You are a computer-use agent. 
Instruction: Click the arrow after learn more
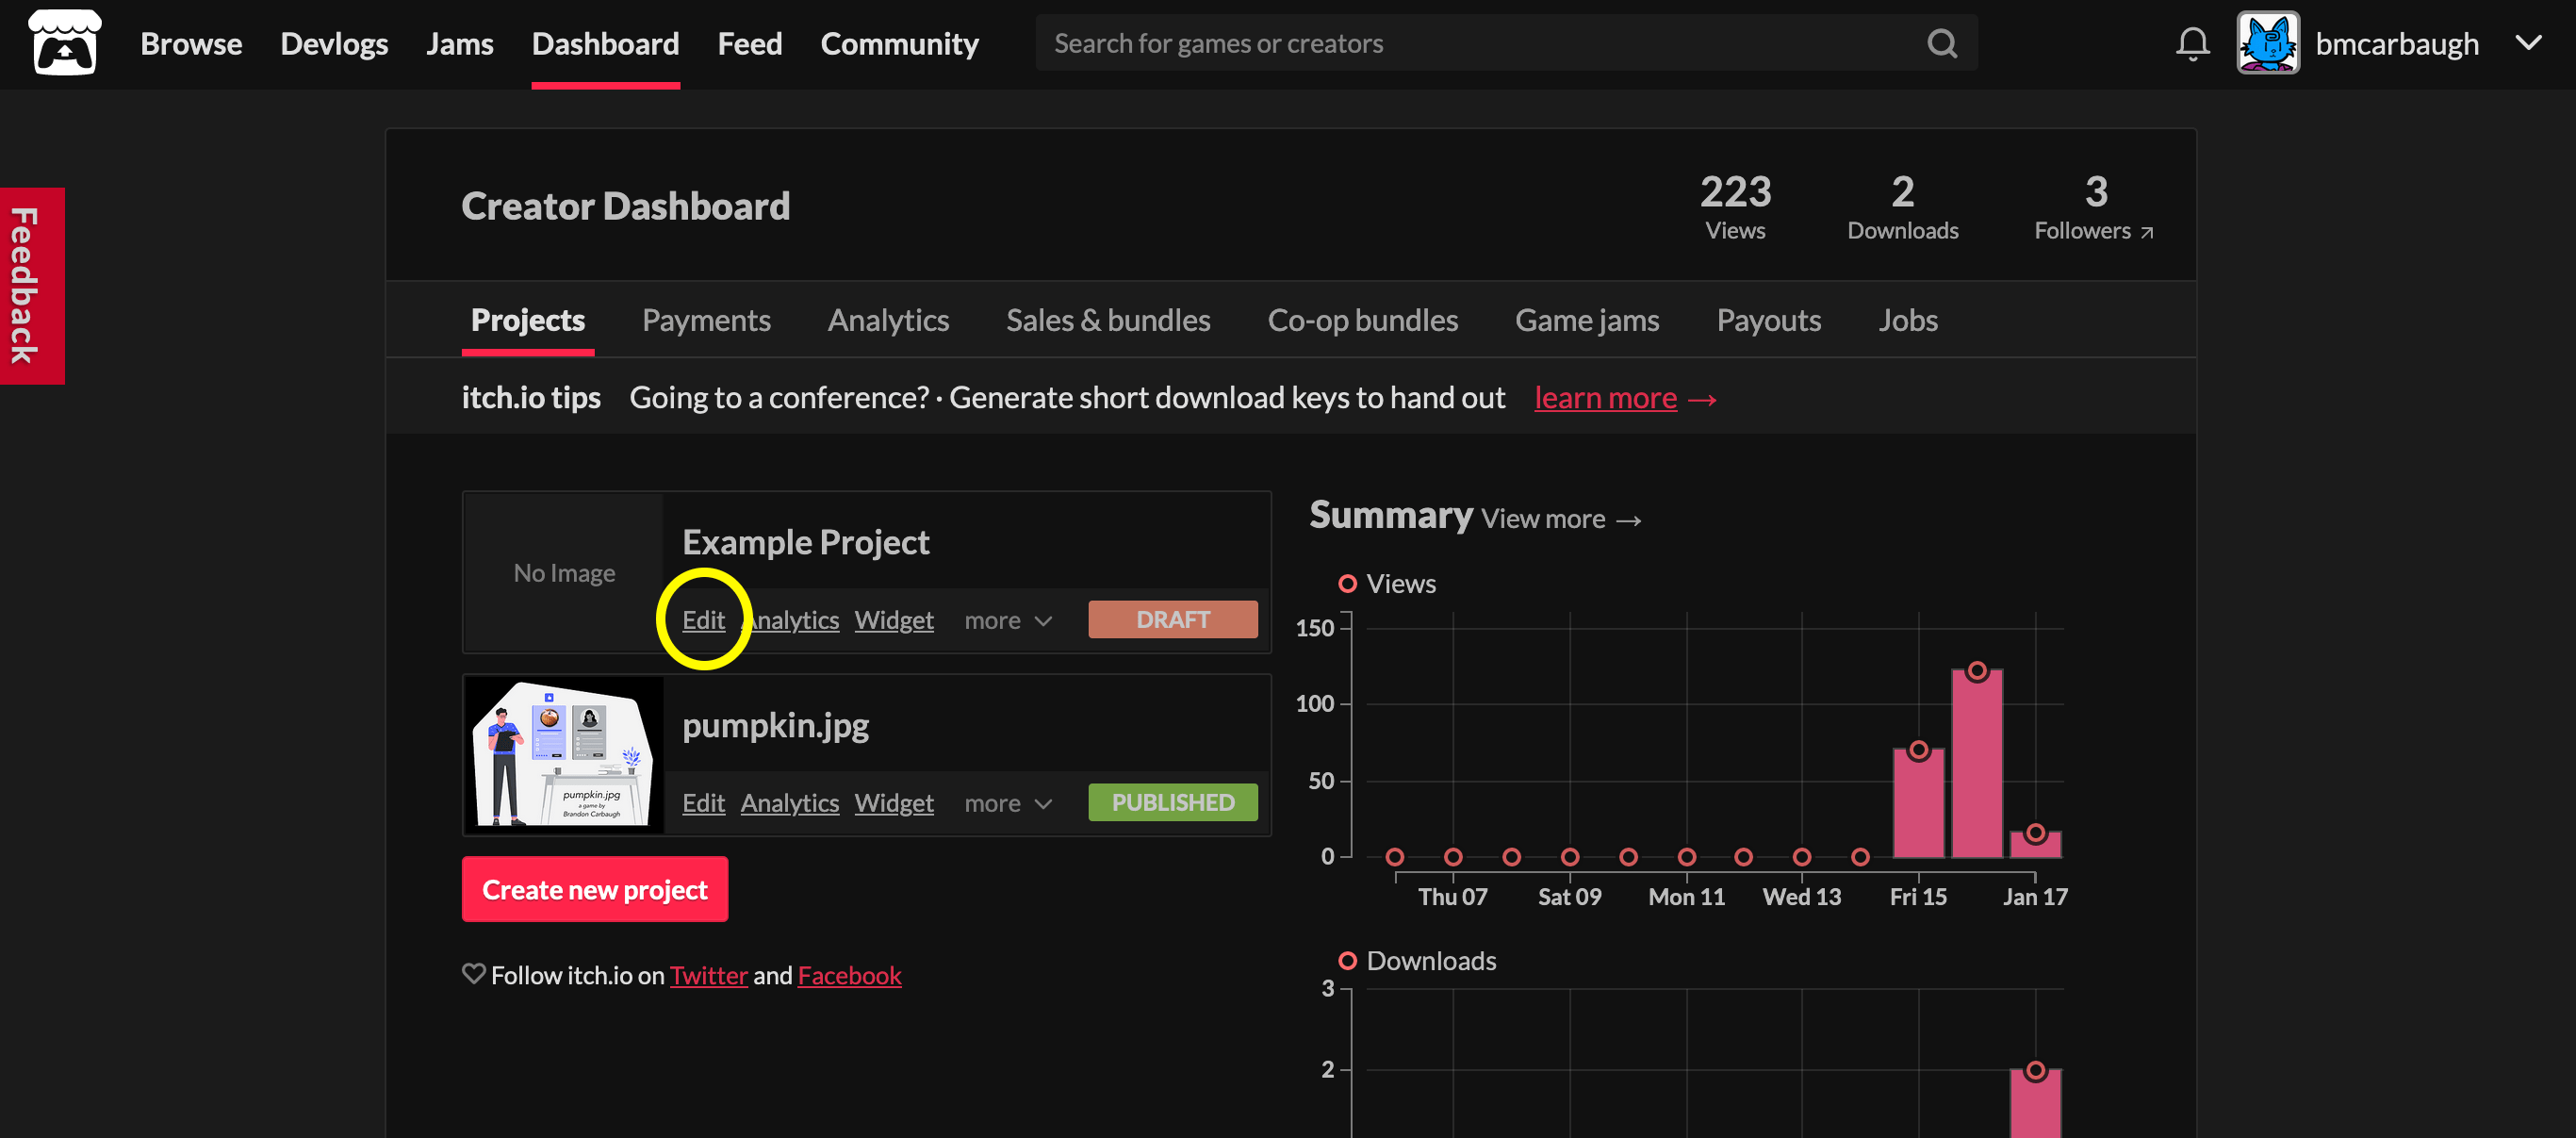(1704, 398)
